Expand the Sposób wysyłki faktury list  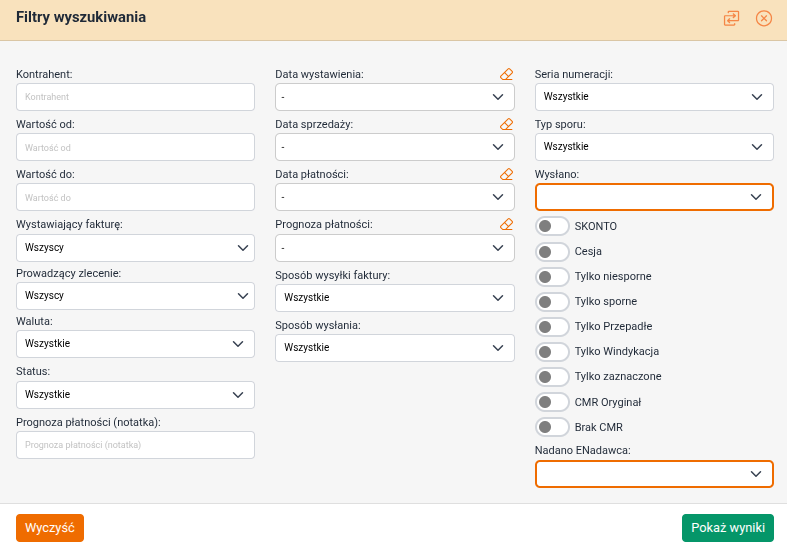[394, 298]
